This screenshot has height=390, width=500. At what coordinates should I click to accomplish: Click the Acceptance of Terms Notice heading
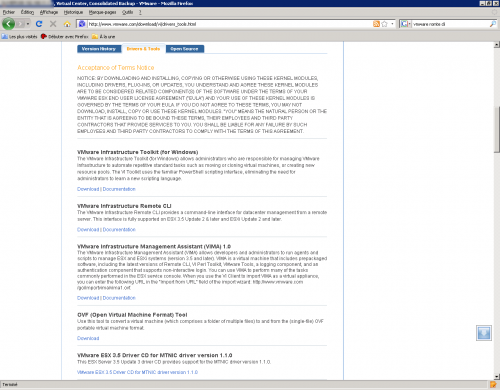(116, 68)
